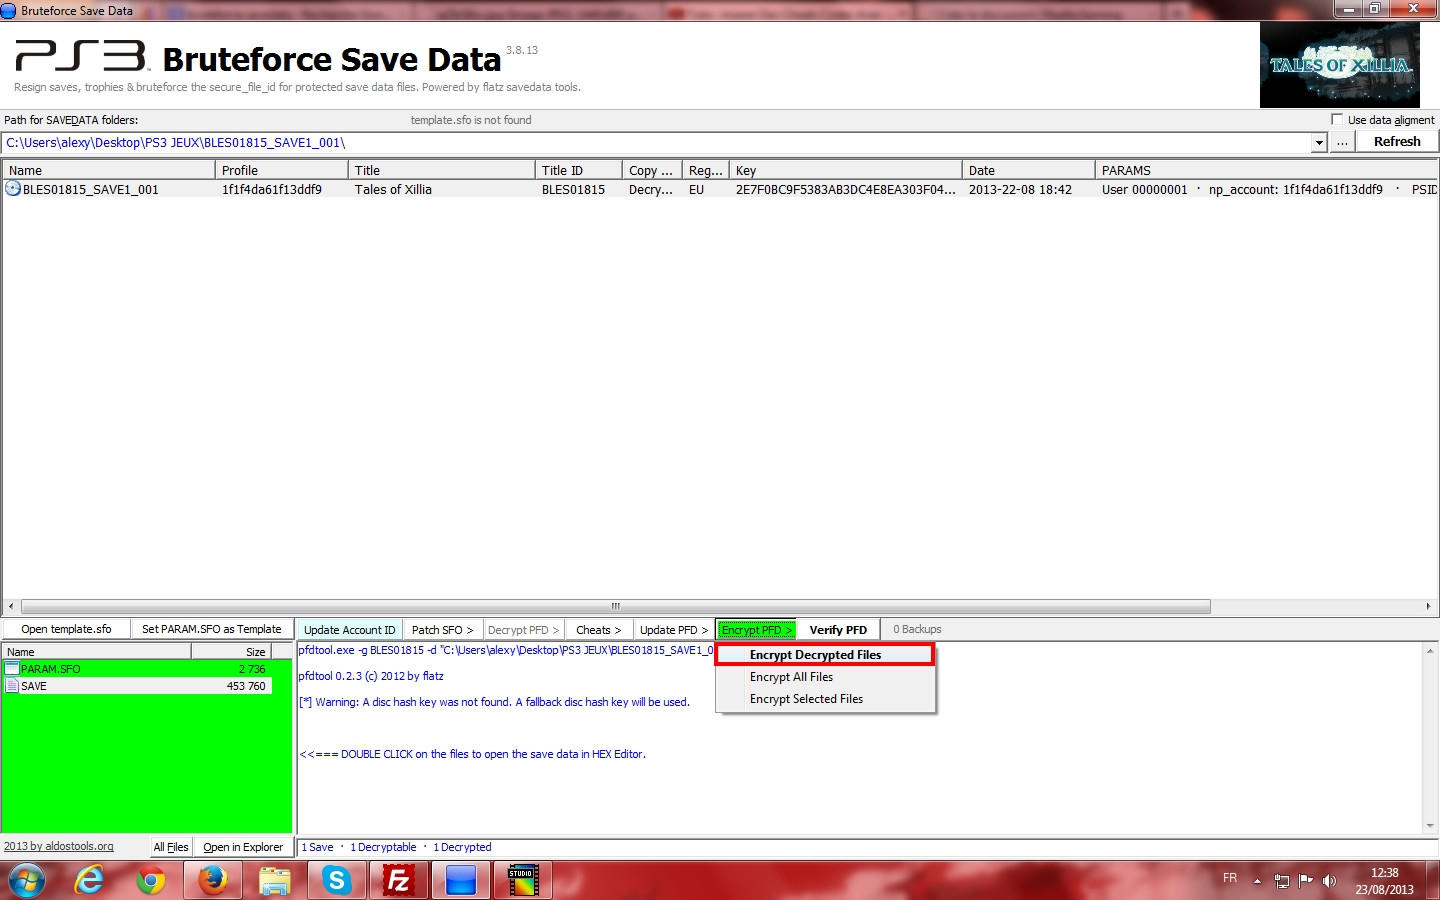This screenshot has width=1440, height=900.
Task: Show hidden system tray icons
Action: [1258, 881]
